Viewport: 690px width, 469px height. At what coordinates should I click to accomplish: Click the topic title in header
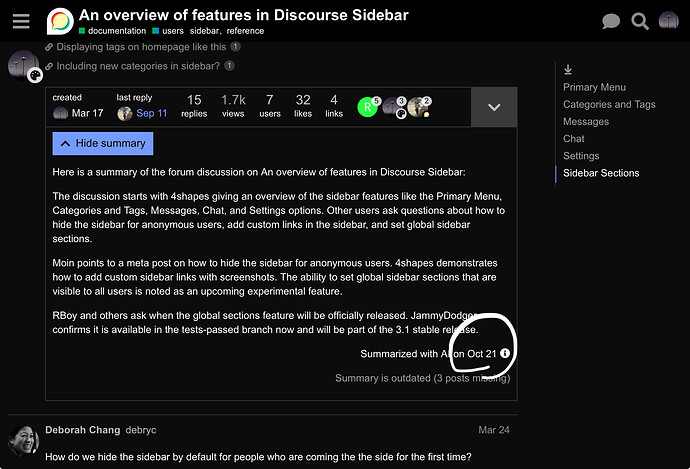(243, 15)
